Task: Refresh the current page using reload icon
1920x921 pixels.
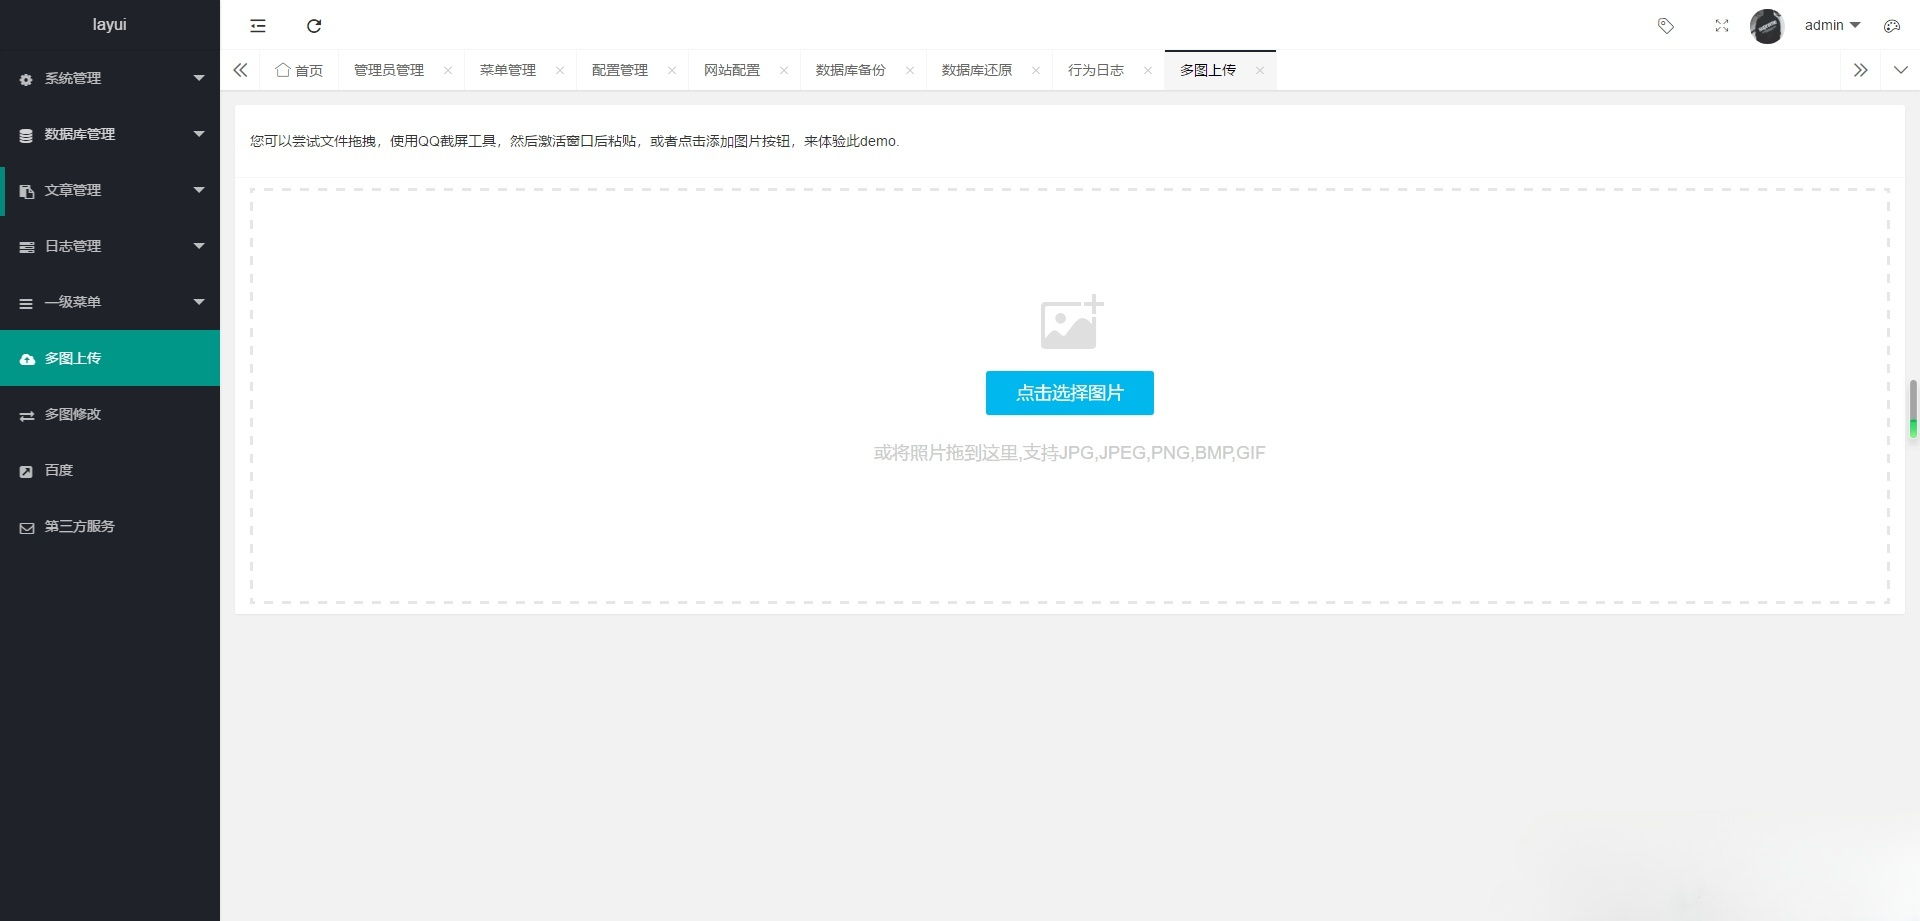Action: point(314,26)
